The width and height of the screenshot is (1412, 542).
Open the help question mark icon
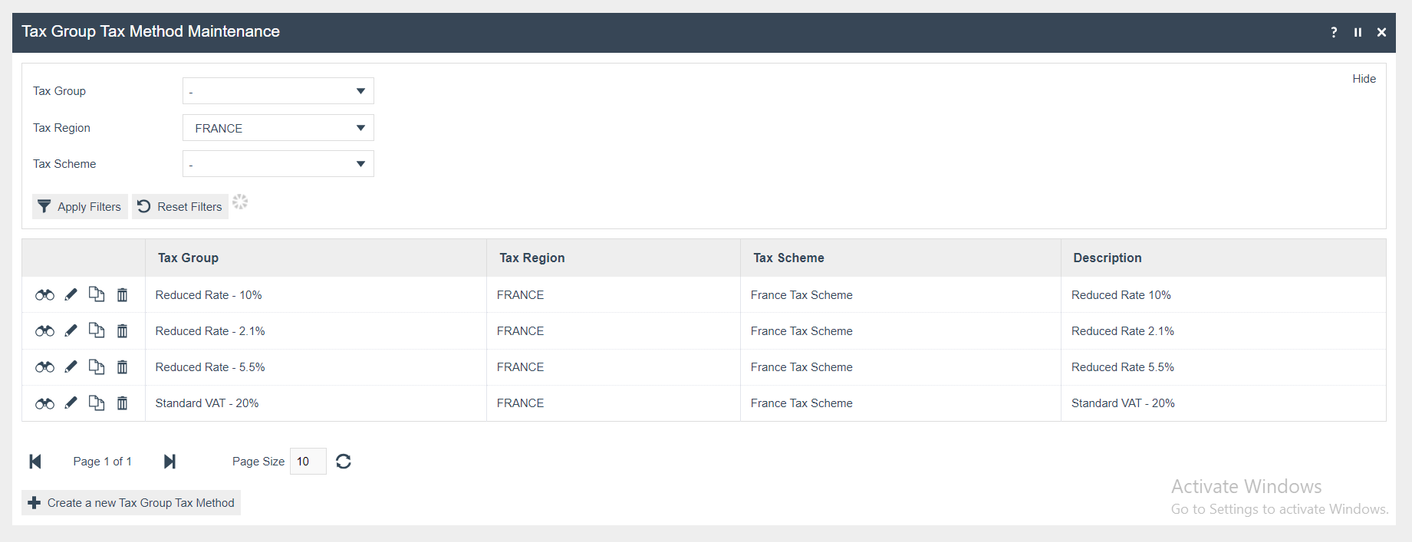tap(1334, 32)
